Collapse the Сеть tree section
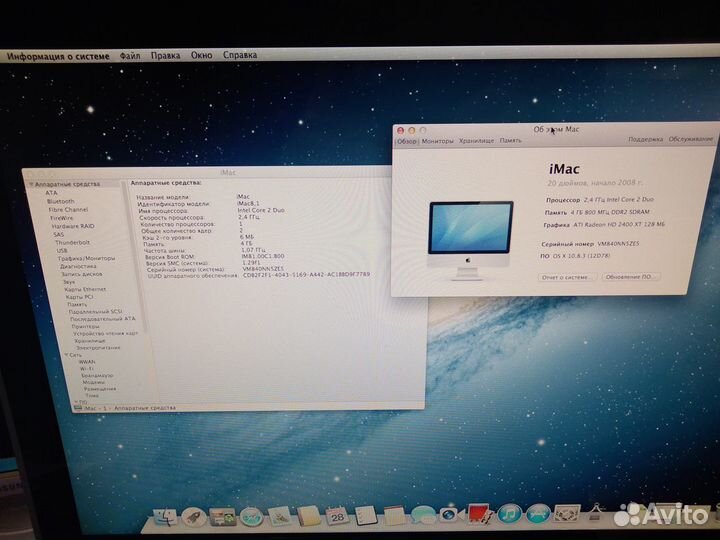The image size is (720, 540). click(x=67, y=355)
